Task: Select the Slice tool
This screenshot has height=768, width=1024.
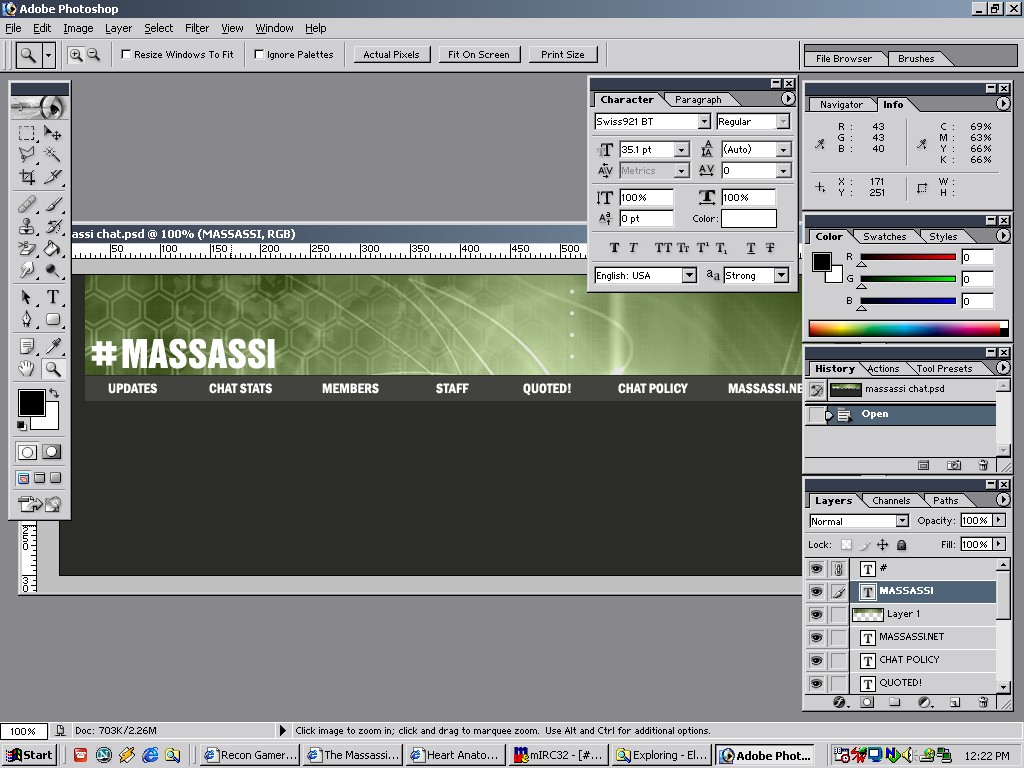Action: (52, 176)
